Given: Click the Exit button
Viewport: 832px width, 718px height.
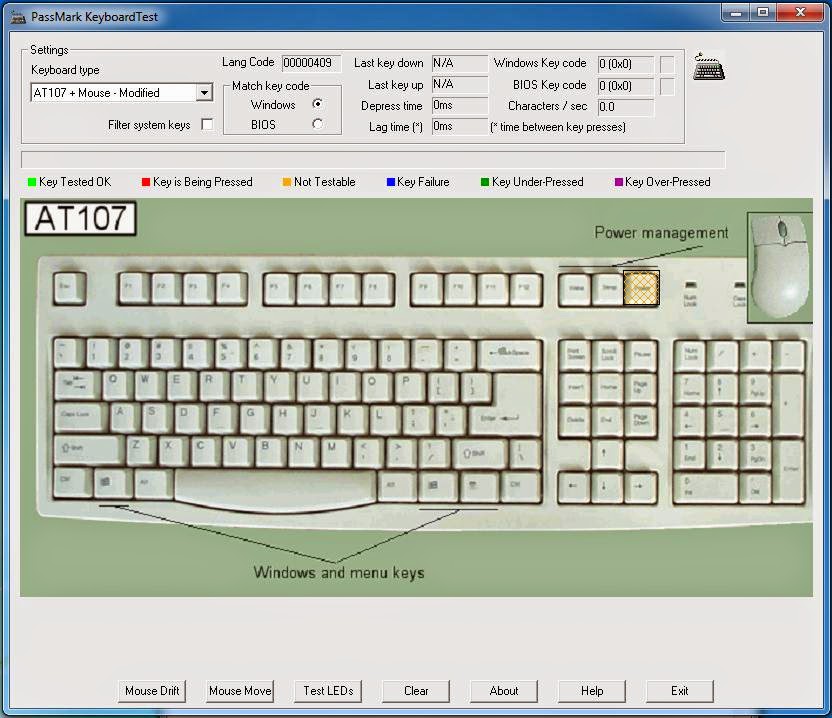Looking at the screenshot, I should click(680, 691).
